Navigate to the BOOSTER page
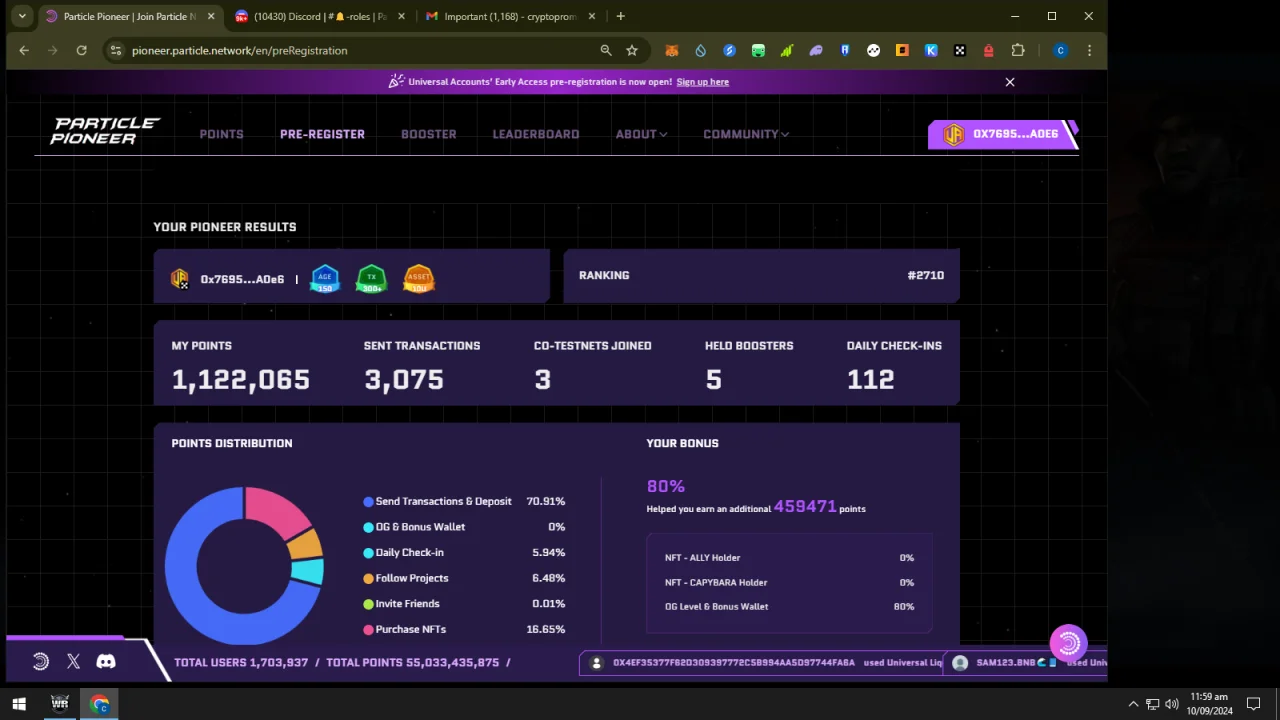 (x=428, y=134)
